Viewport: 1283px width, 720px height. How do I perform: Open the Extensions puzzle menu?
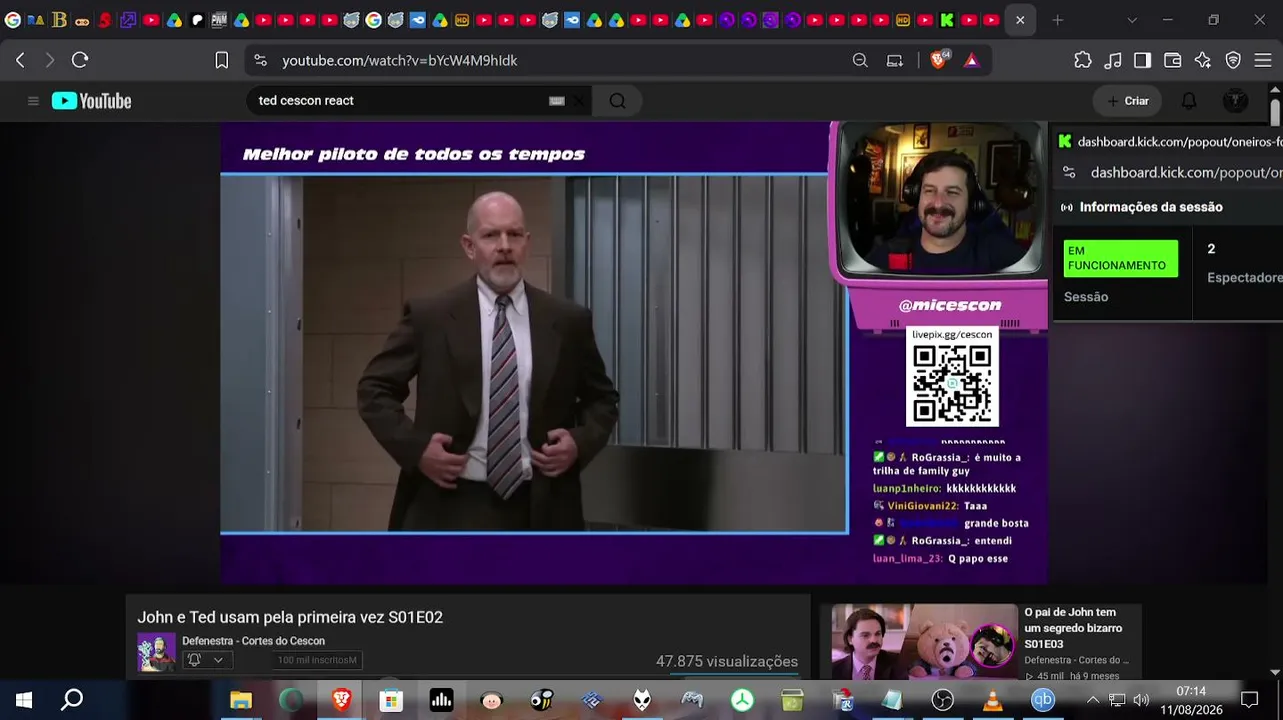coord(1083,60)
